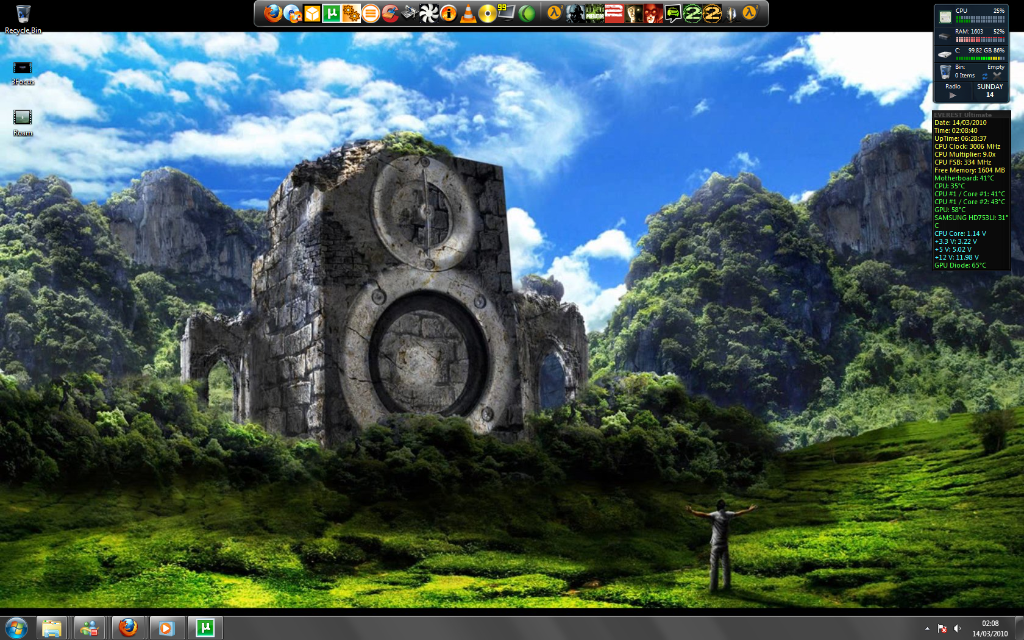Open the video file desktop icon below Recycle Bin
Screen dimensions: 1024x640
click(22, 72)
